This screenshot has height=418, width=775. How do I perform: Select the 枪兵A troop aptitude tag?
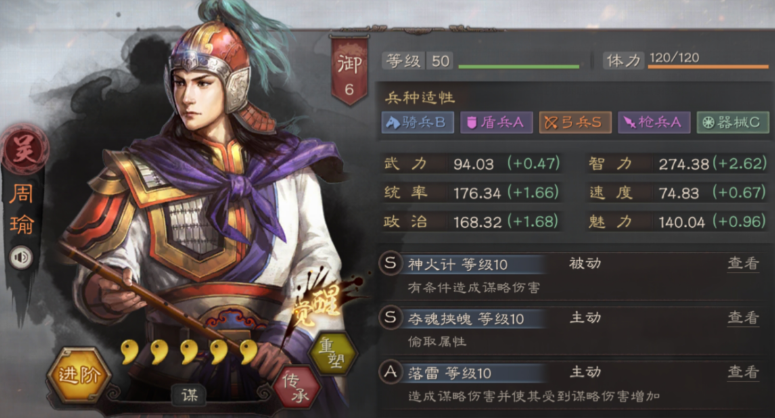coord(654,122)
